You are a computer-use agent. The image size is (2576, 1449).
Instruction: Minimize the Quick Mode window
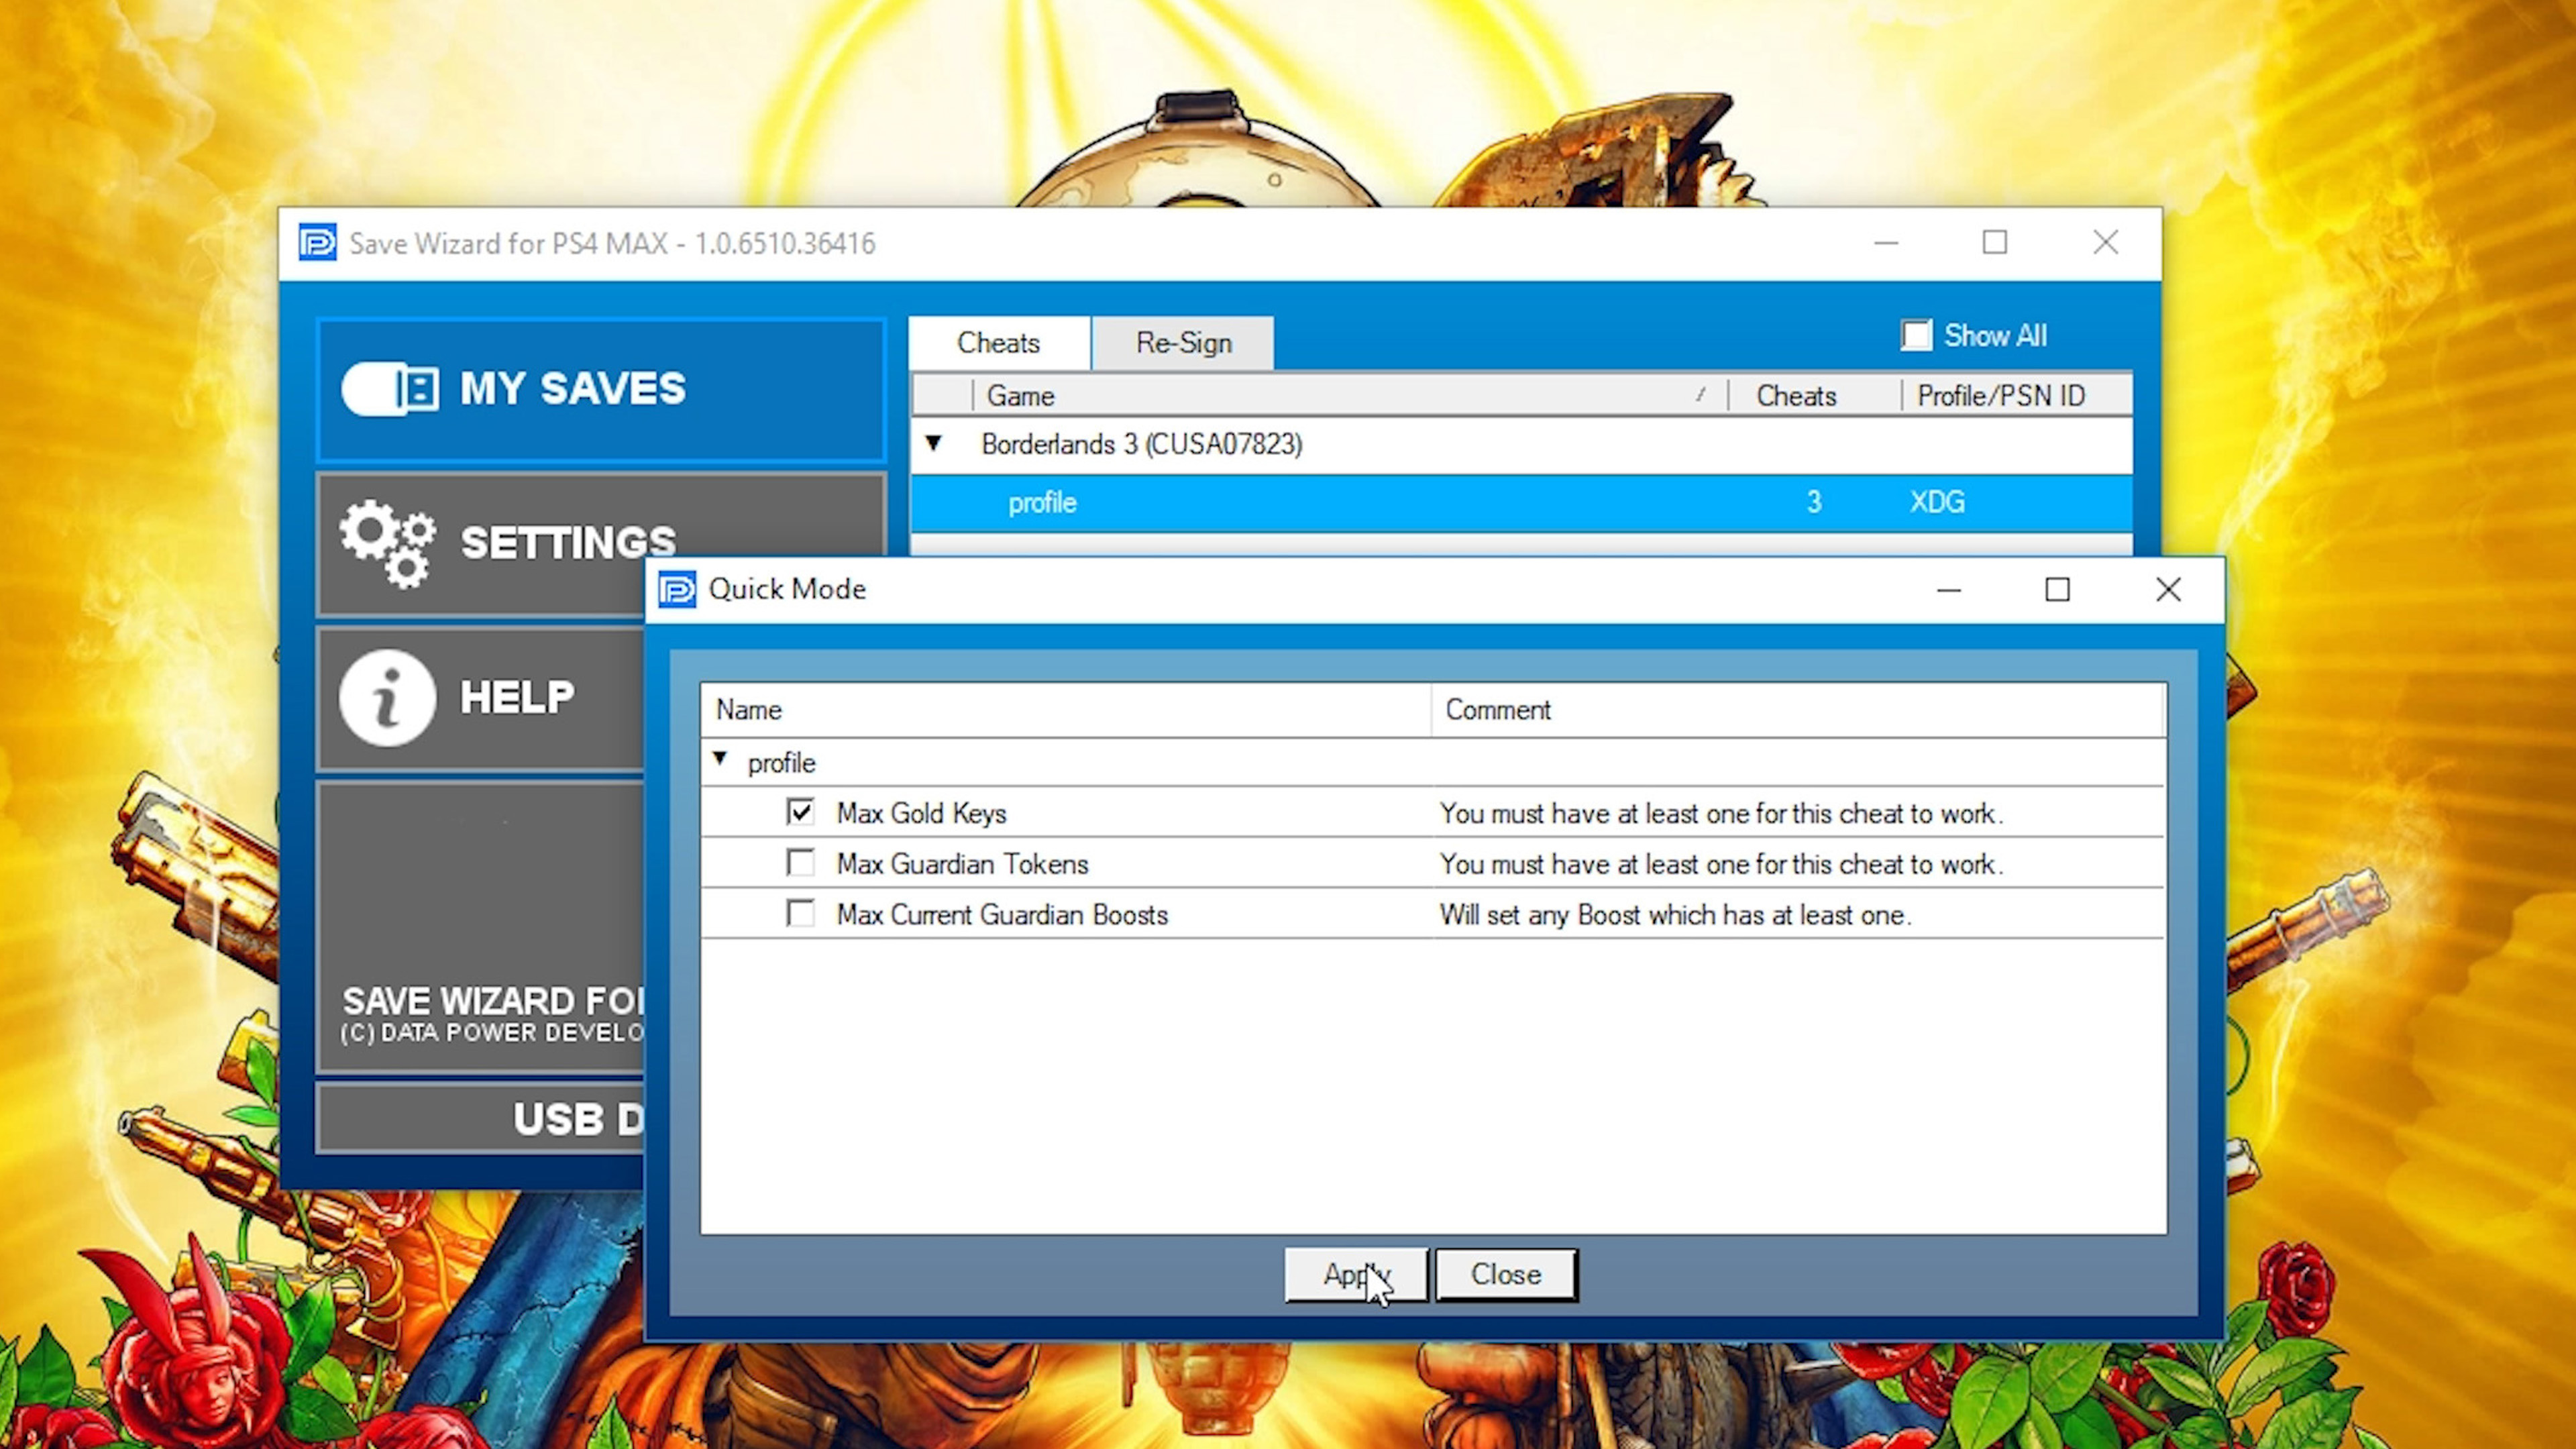coord(1948,590)
